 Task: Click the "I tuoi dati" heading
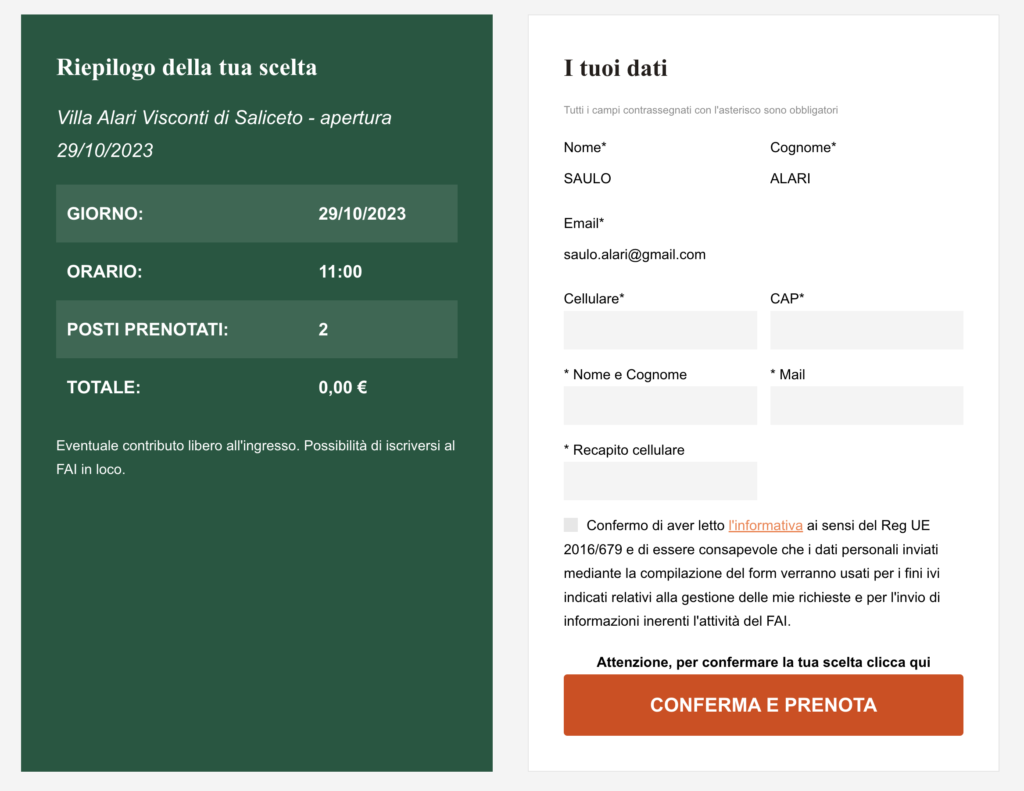(x=615, y=69)
